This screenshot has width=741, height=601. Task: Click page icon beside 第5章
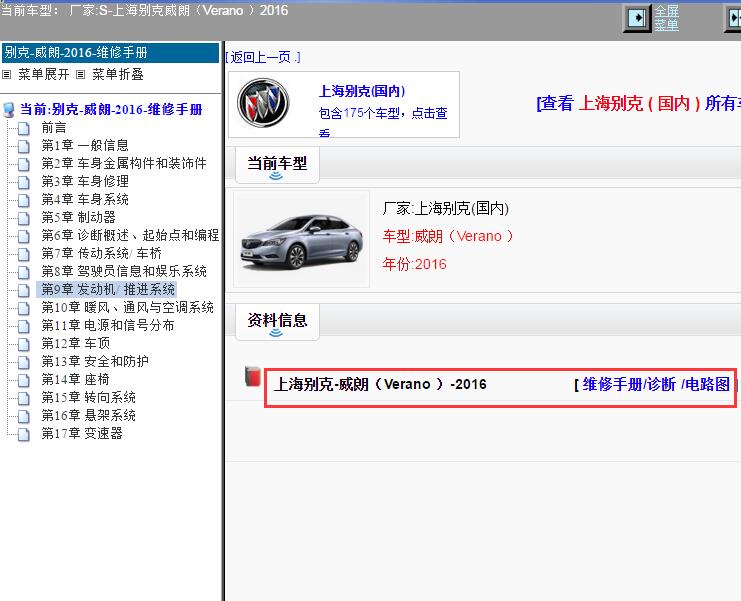click(24, 218)
